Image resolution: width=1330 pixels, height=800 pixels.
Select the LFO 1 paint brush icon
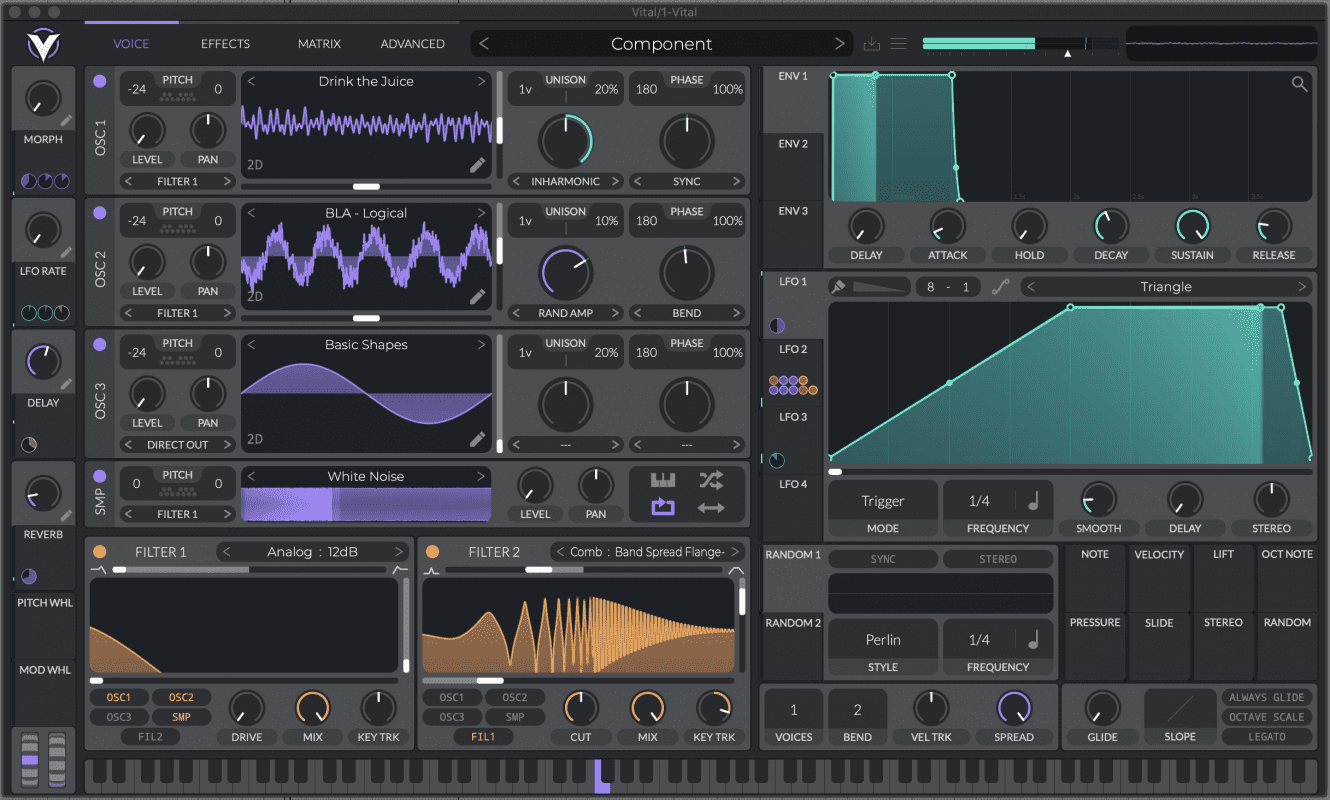pos(838,287)
